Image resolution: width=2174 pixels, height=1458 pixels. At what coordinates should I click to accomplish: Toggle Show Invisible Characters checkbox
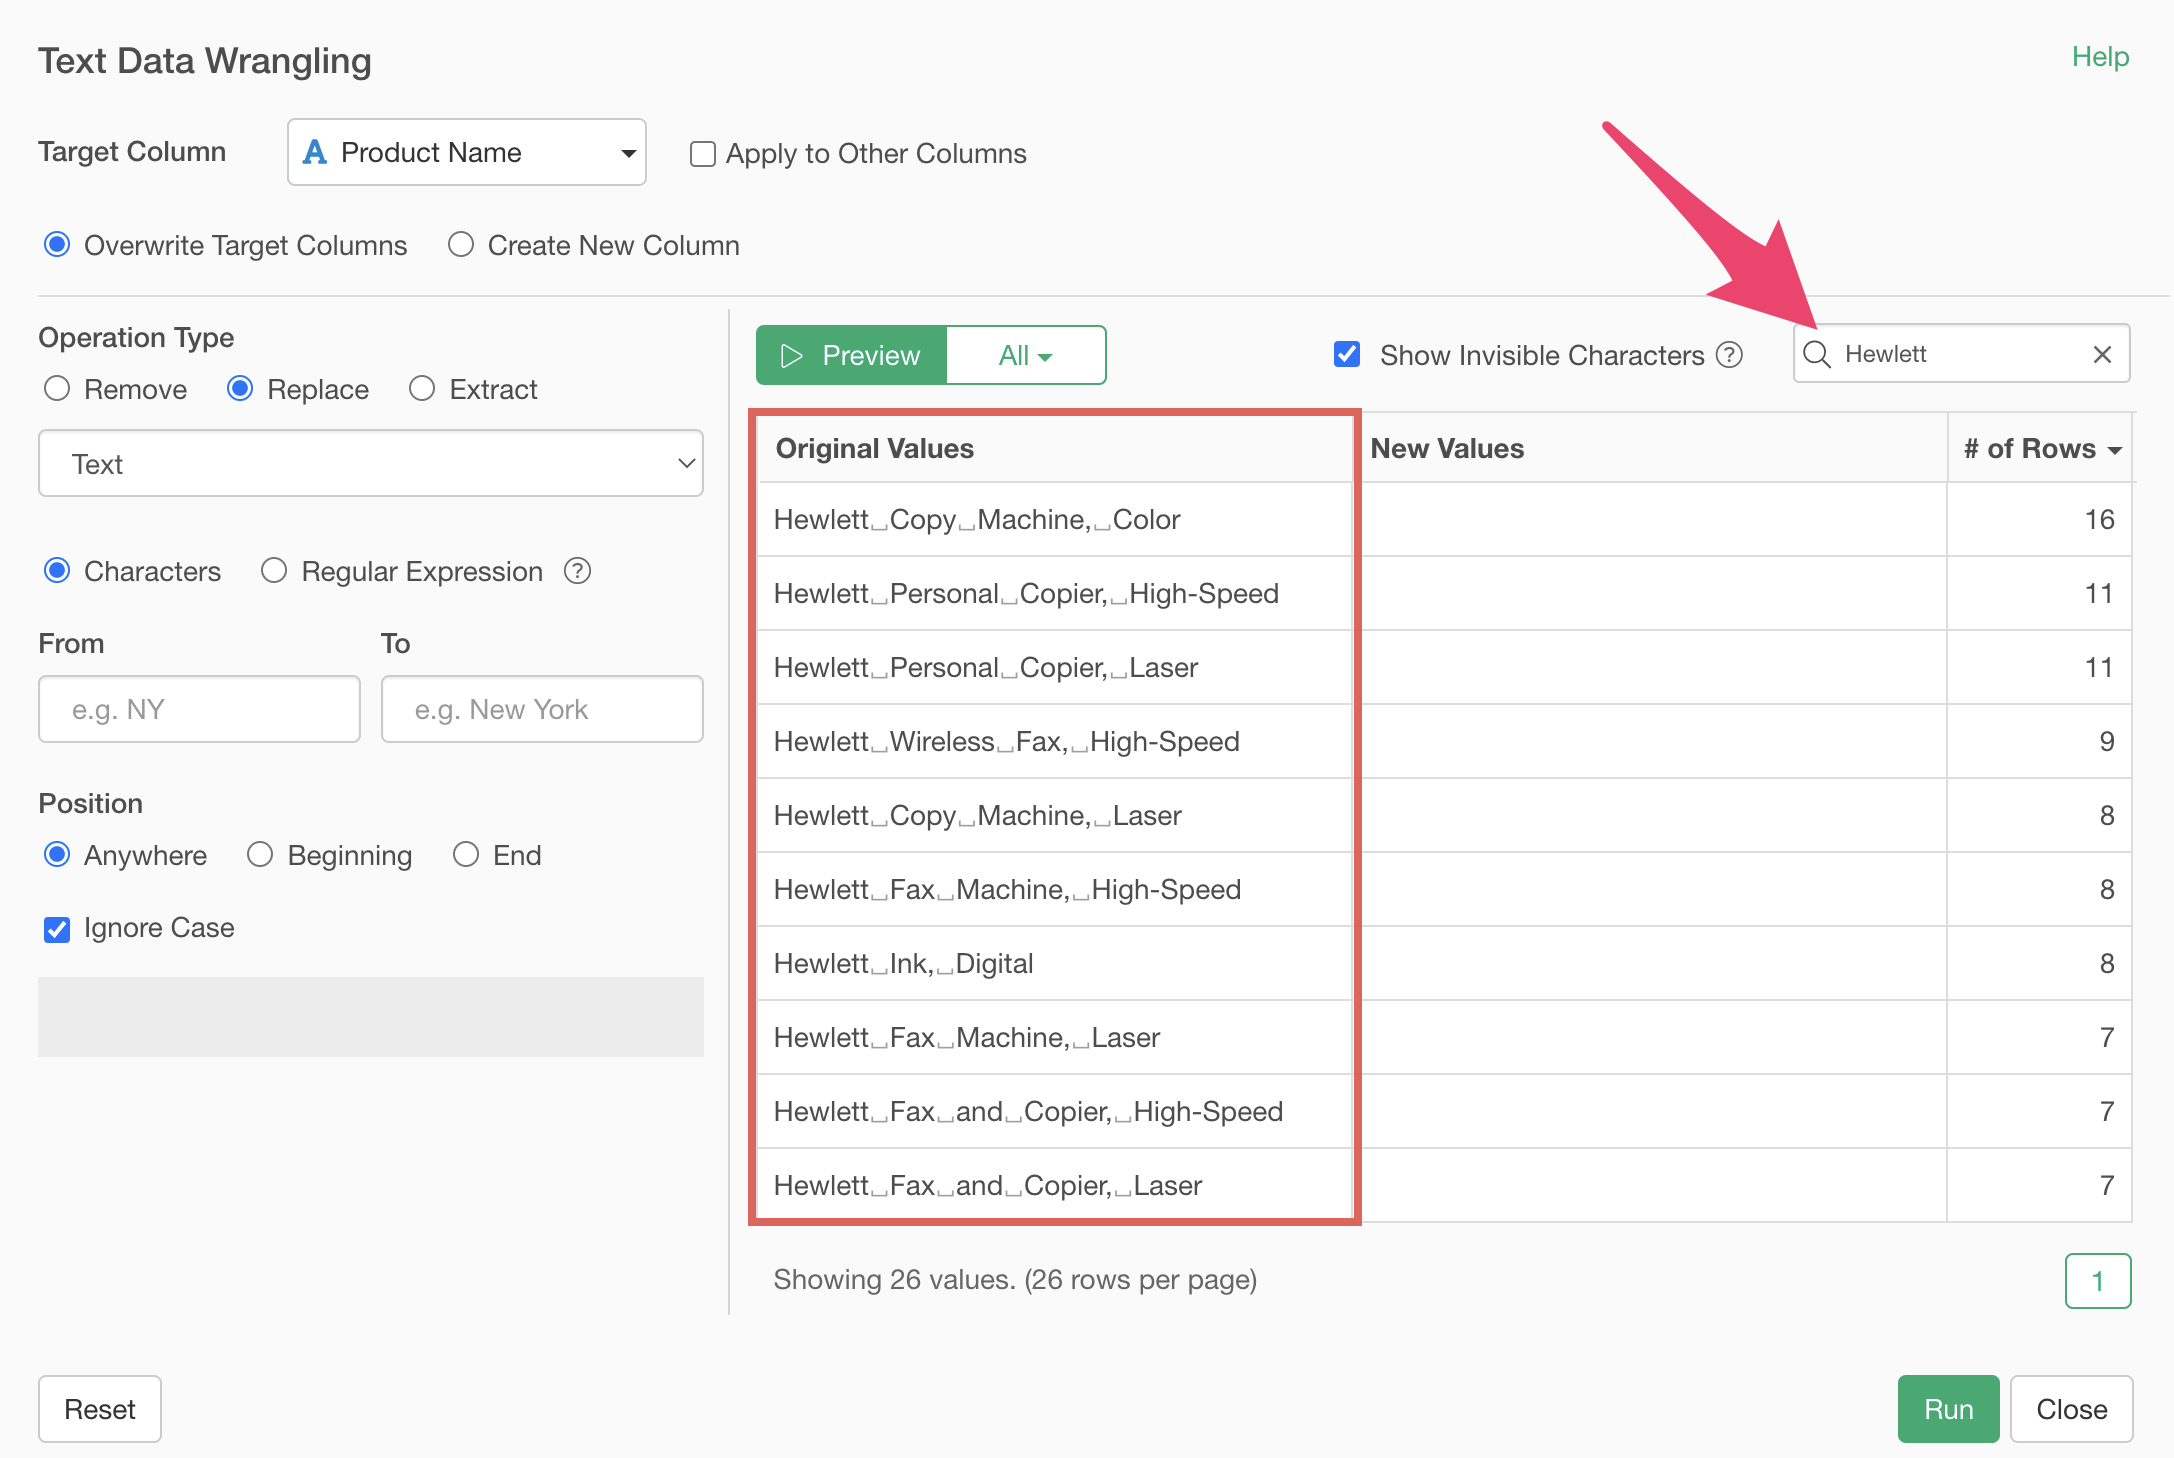[1347, 354]
